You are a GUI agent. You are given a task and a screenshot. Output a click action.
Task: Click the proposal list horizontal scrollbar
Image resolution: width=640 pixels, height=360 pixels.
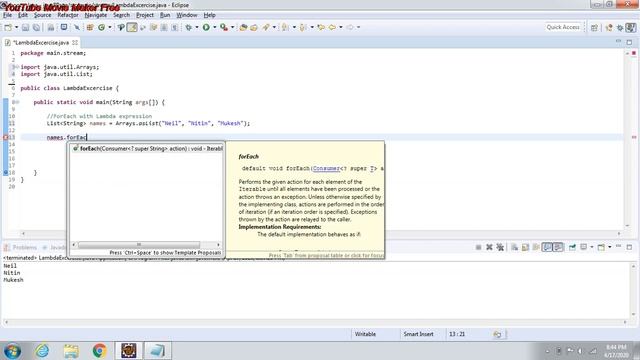coord(139,244)
